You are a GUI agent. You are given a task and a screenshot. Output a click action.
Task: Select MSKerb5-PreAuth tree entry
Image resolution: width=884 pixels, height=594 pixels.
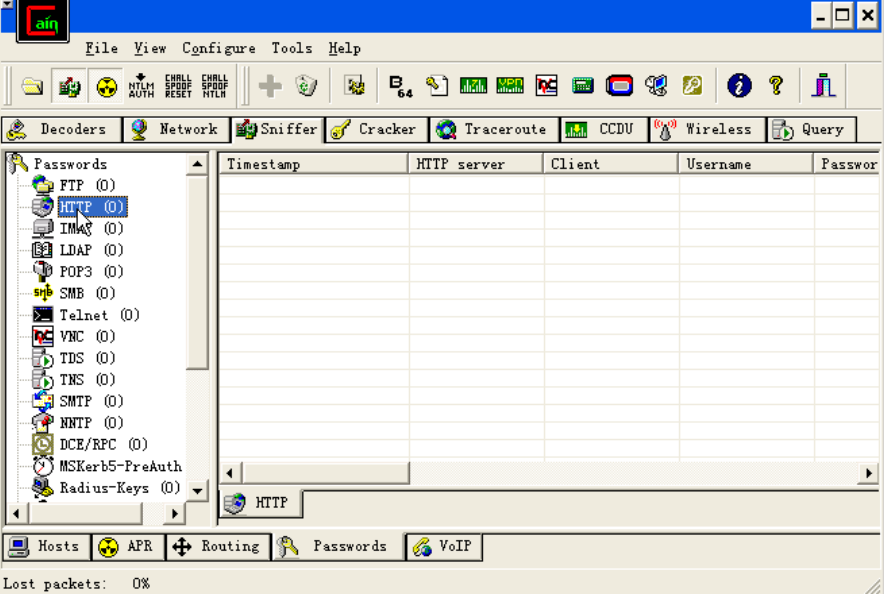tap(121, 467)
